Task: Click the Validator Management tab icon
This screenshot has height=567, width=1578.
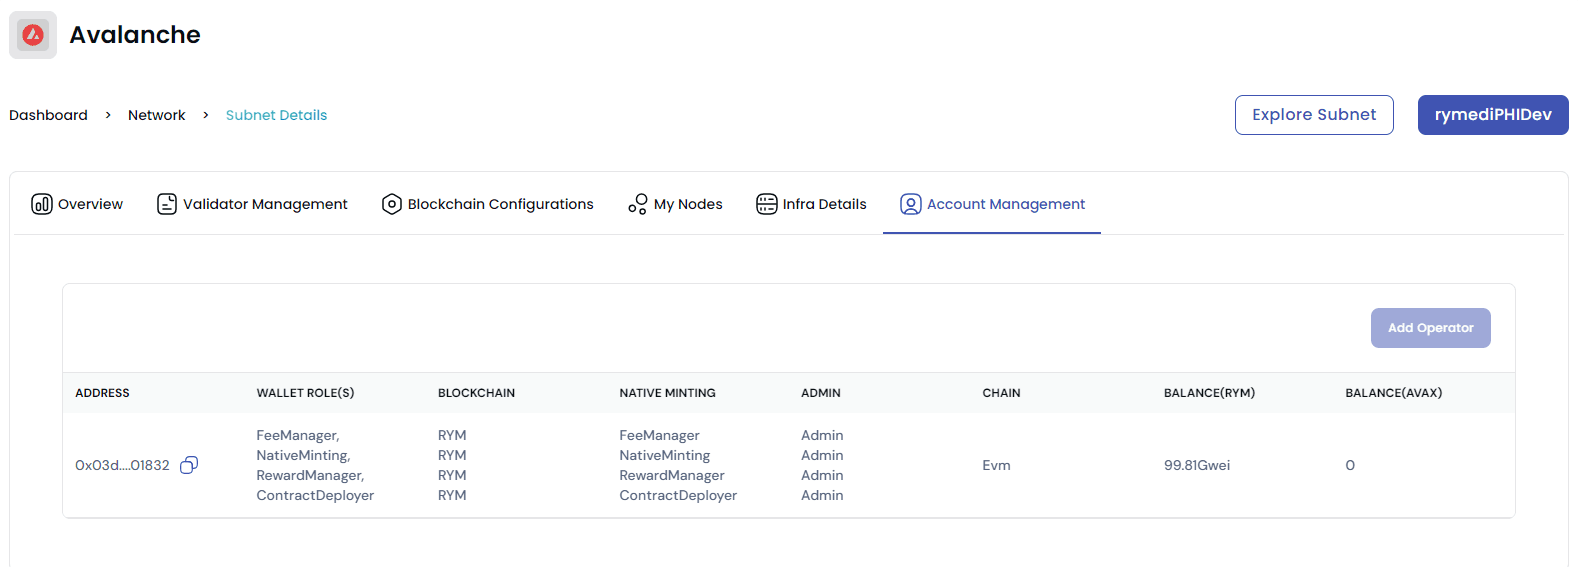Action: [167, 204]
